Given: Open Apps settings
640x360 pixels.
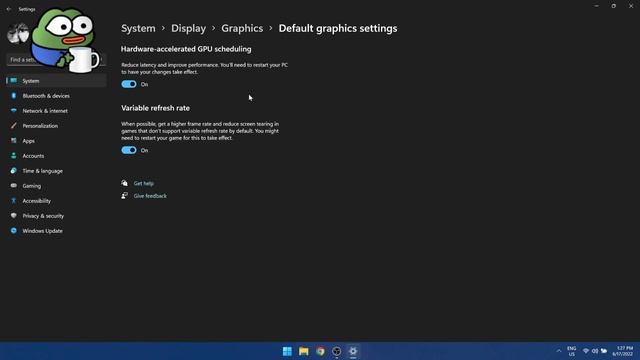Looking at the screenshot, I should (56, 141).
